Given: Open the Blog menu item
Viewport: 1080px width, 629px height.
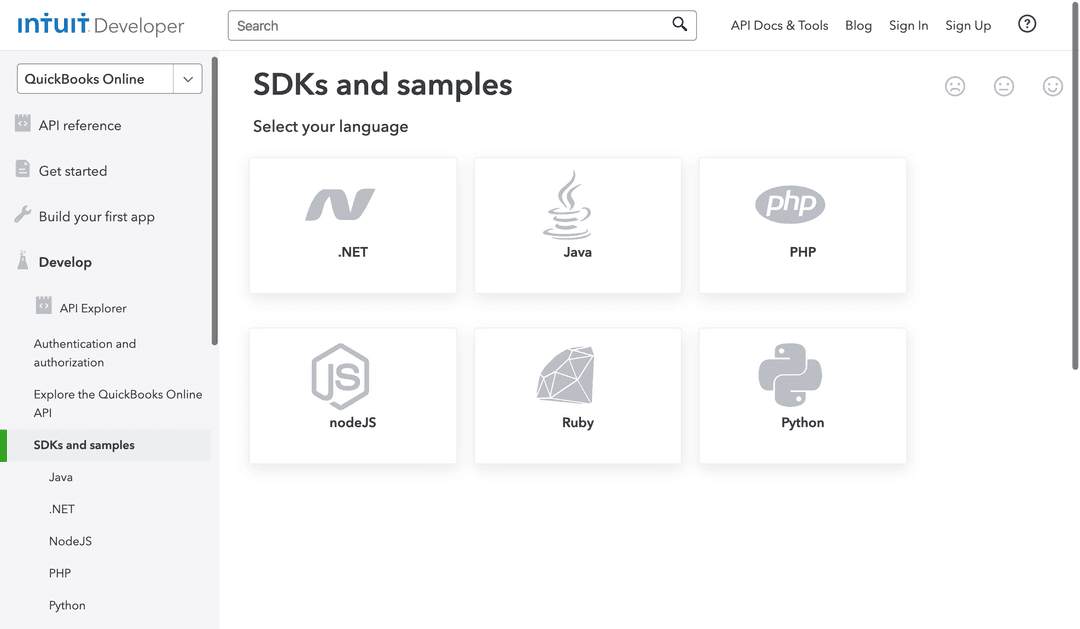Looking at the screenshot, I should (858, 25).
